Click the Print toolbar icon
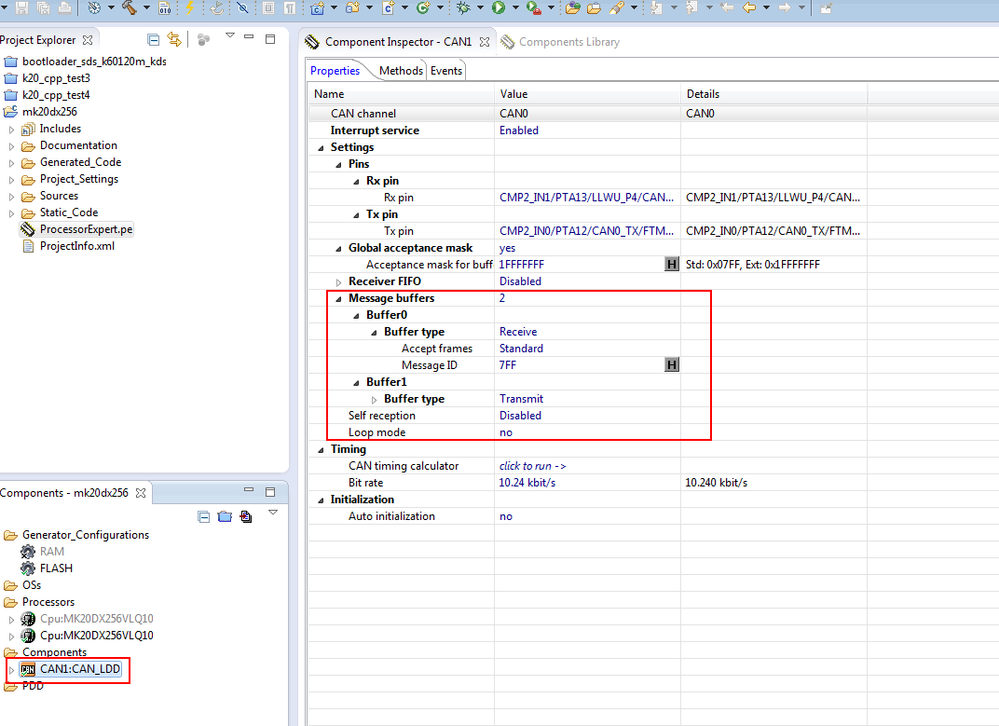 pyautogui.click(x=65, y=8)
